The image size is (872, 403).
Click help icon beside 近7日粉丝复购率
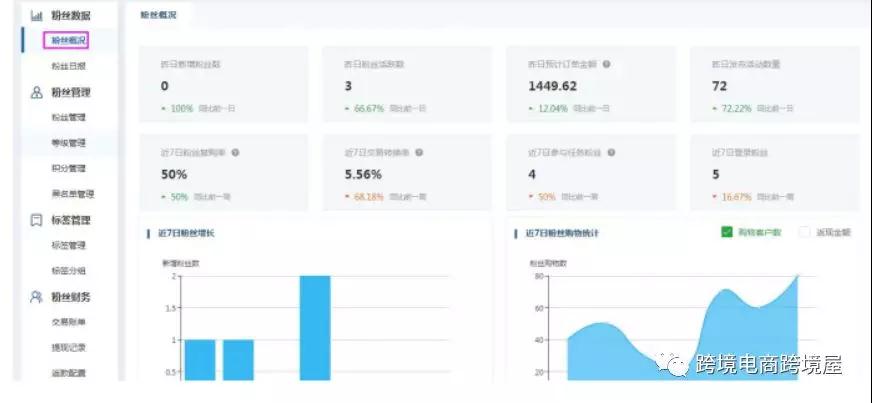coord(235,153)
